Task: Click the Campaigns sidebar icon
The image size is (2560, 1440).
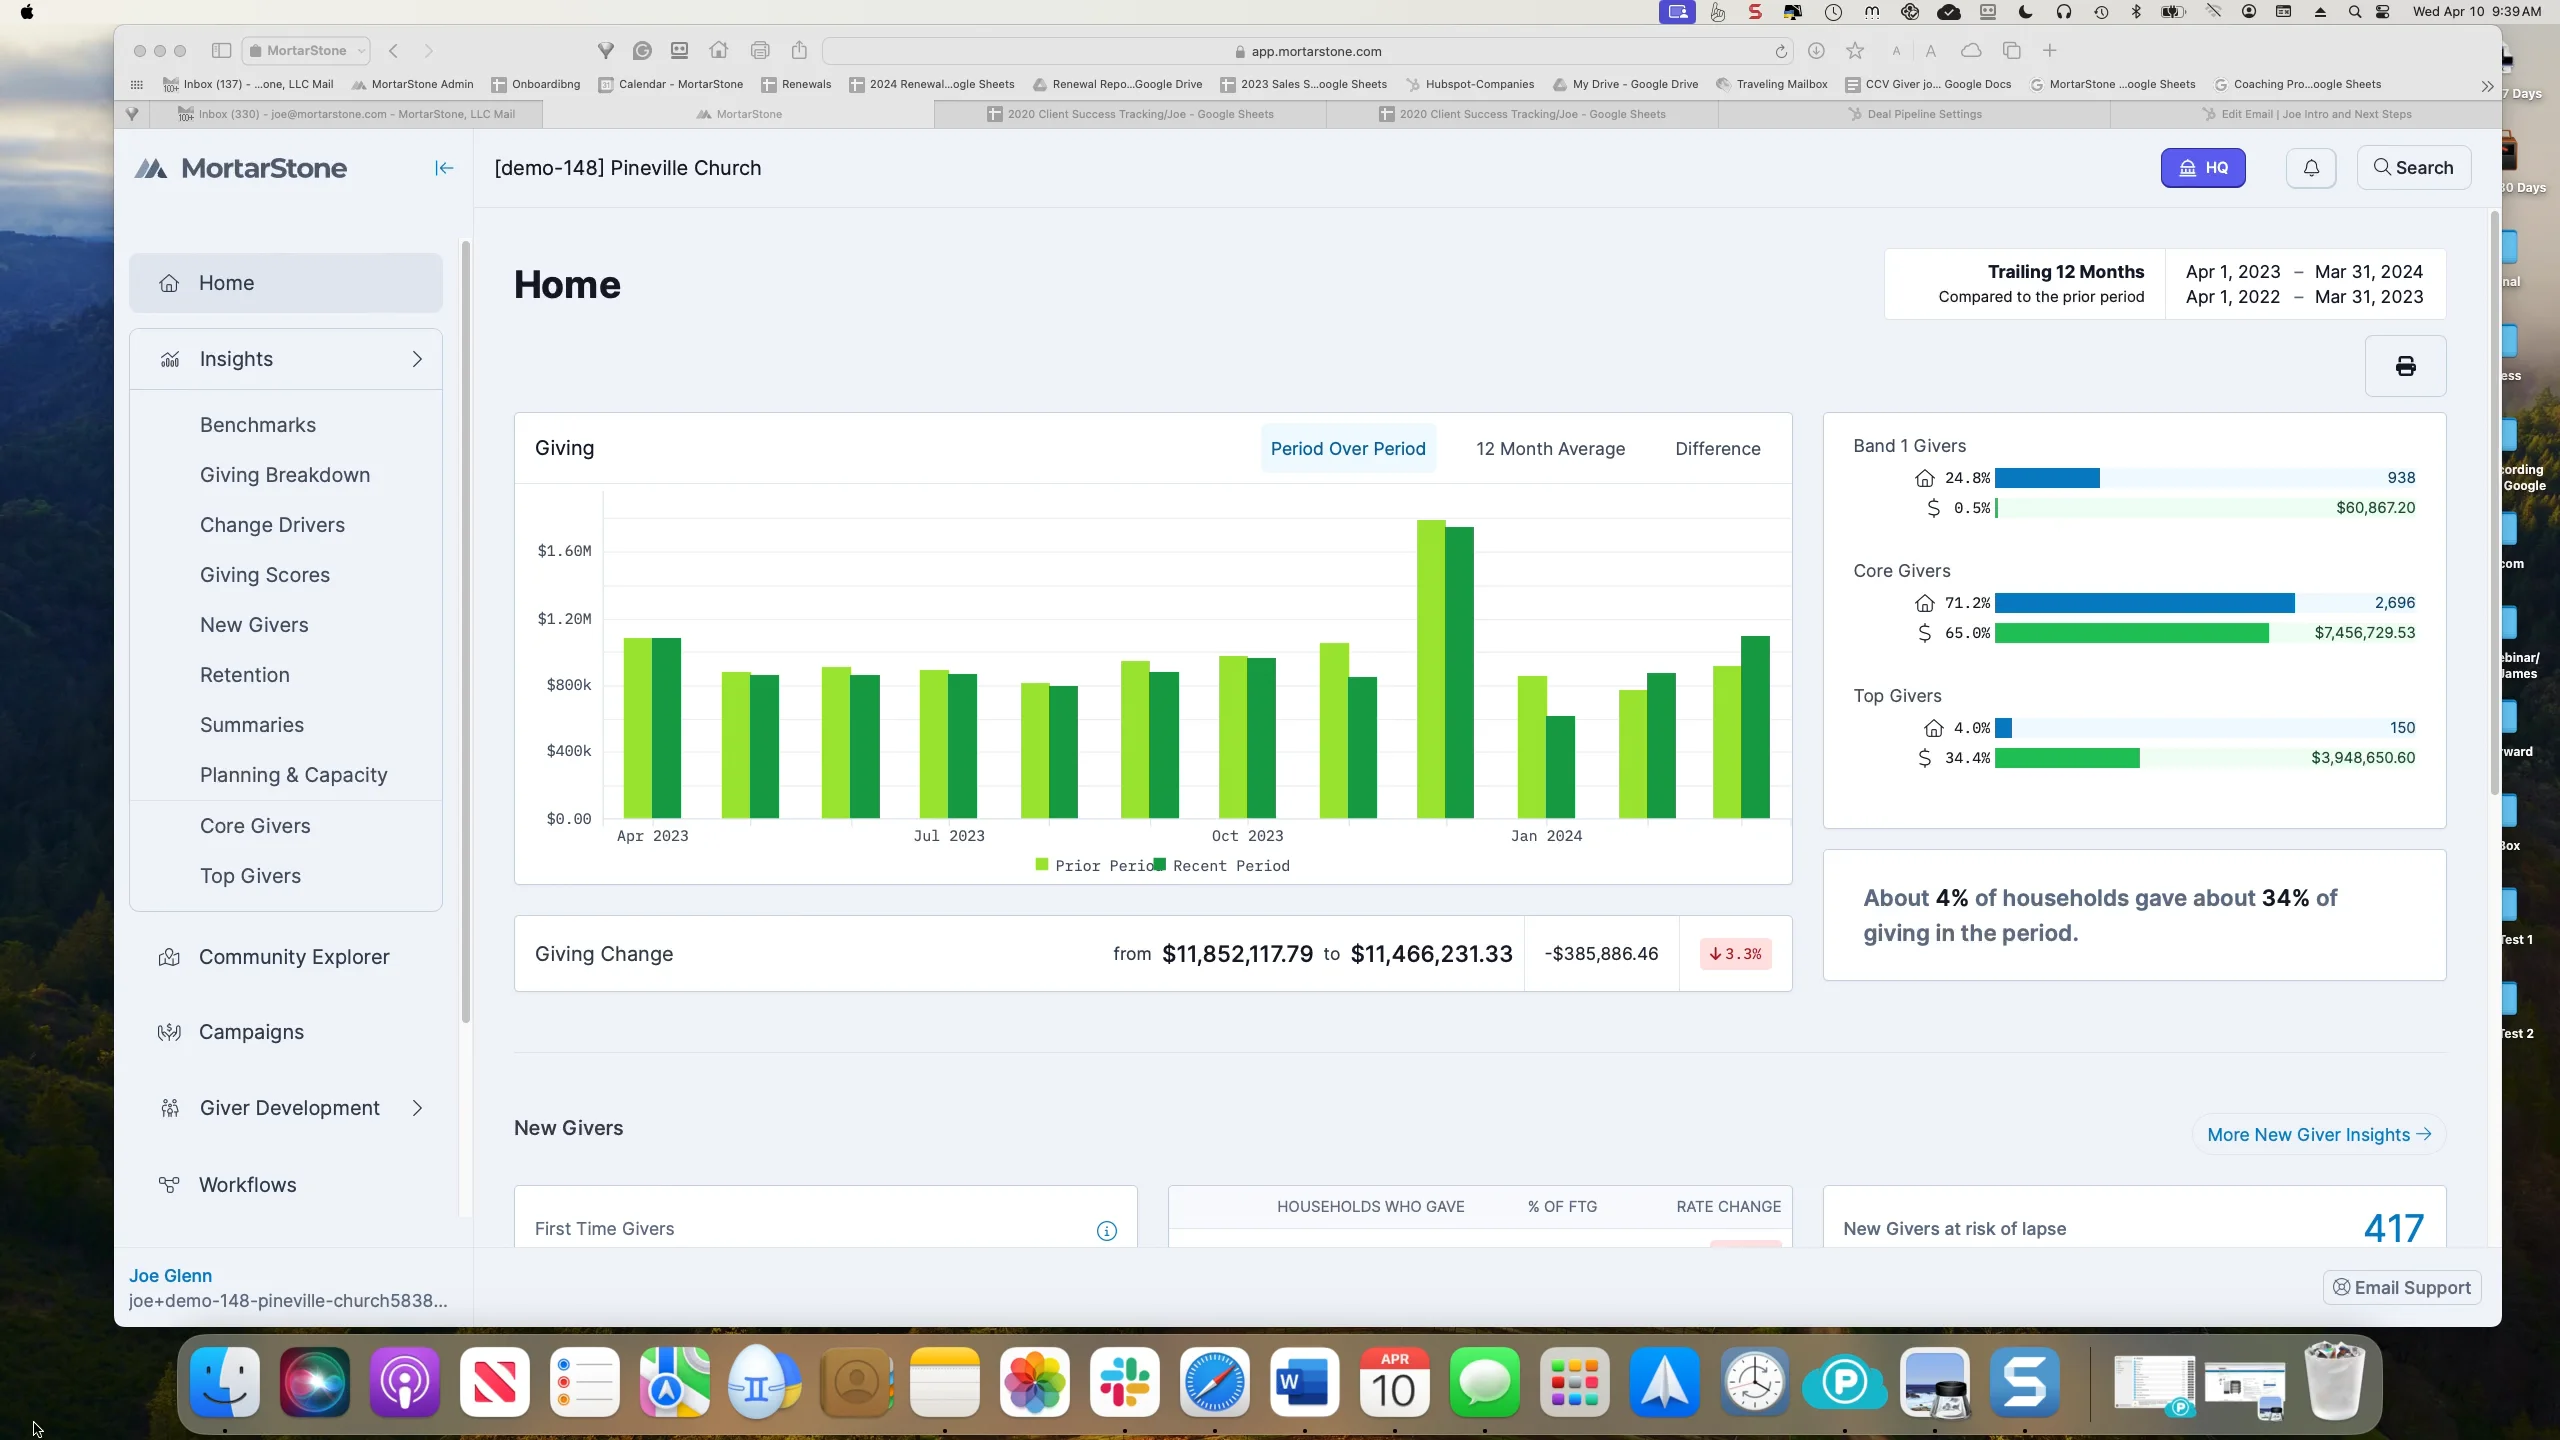Action: 169,1032
